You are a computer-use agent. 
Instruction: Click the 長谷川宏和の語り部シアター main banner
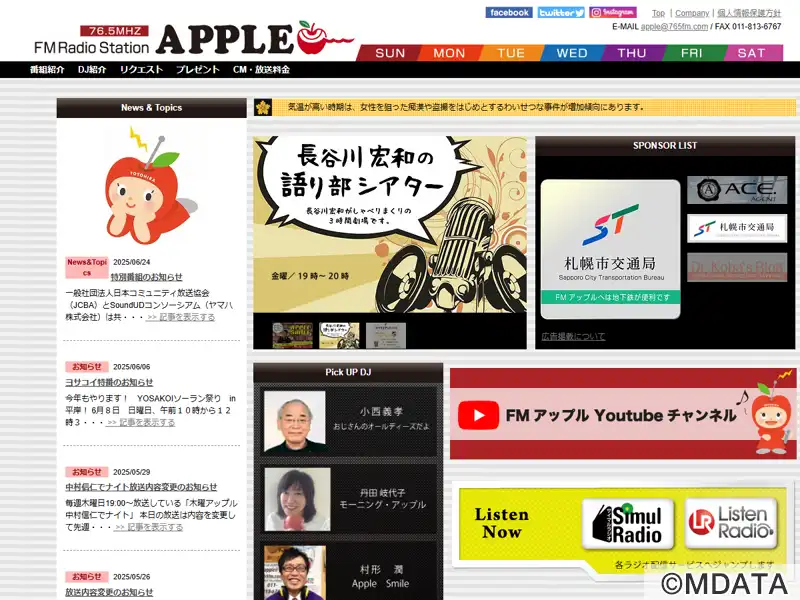[x=390, y=224]
